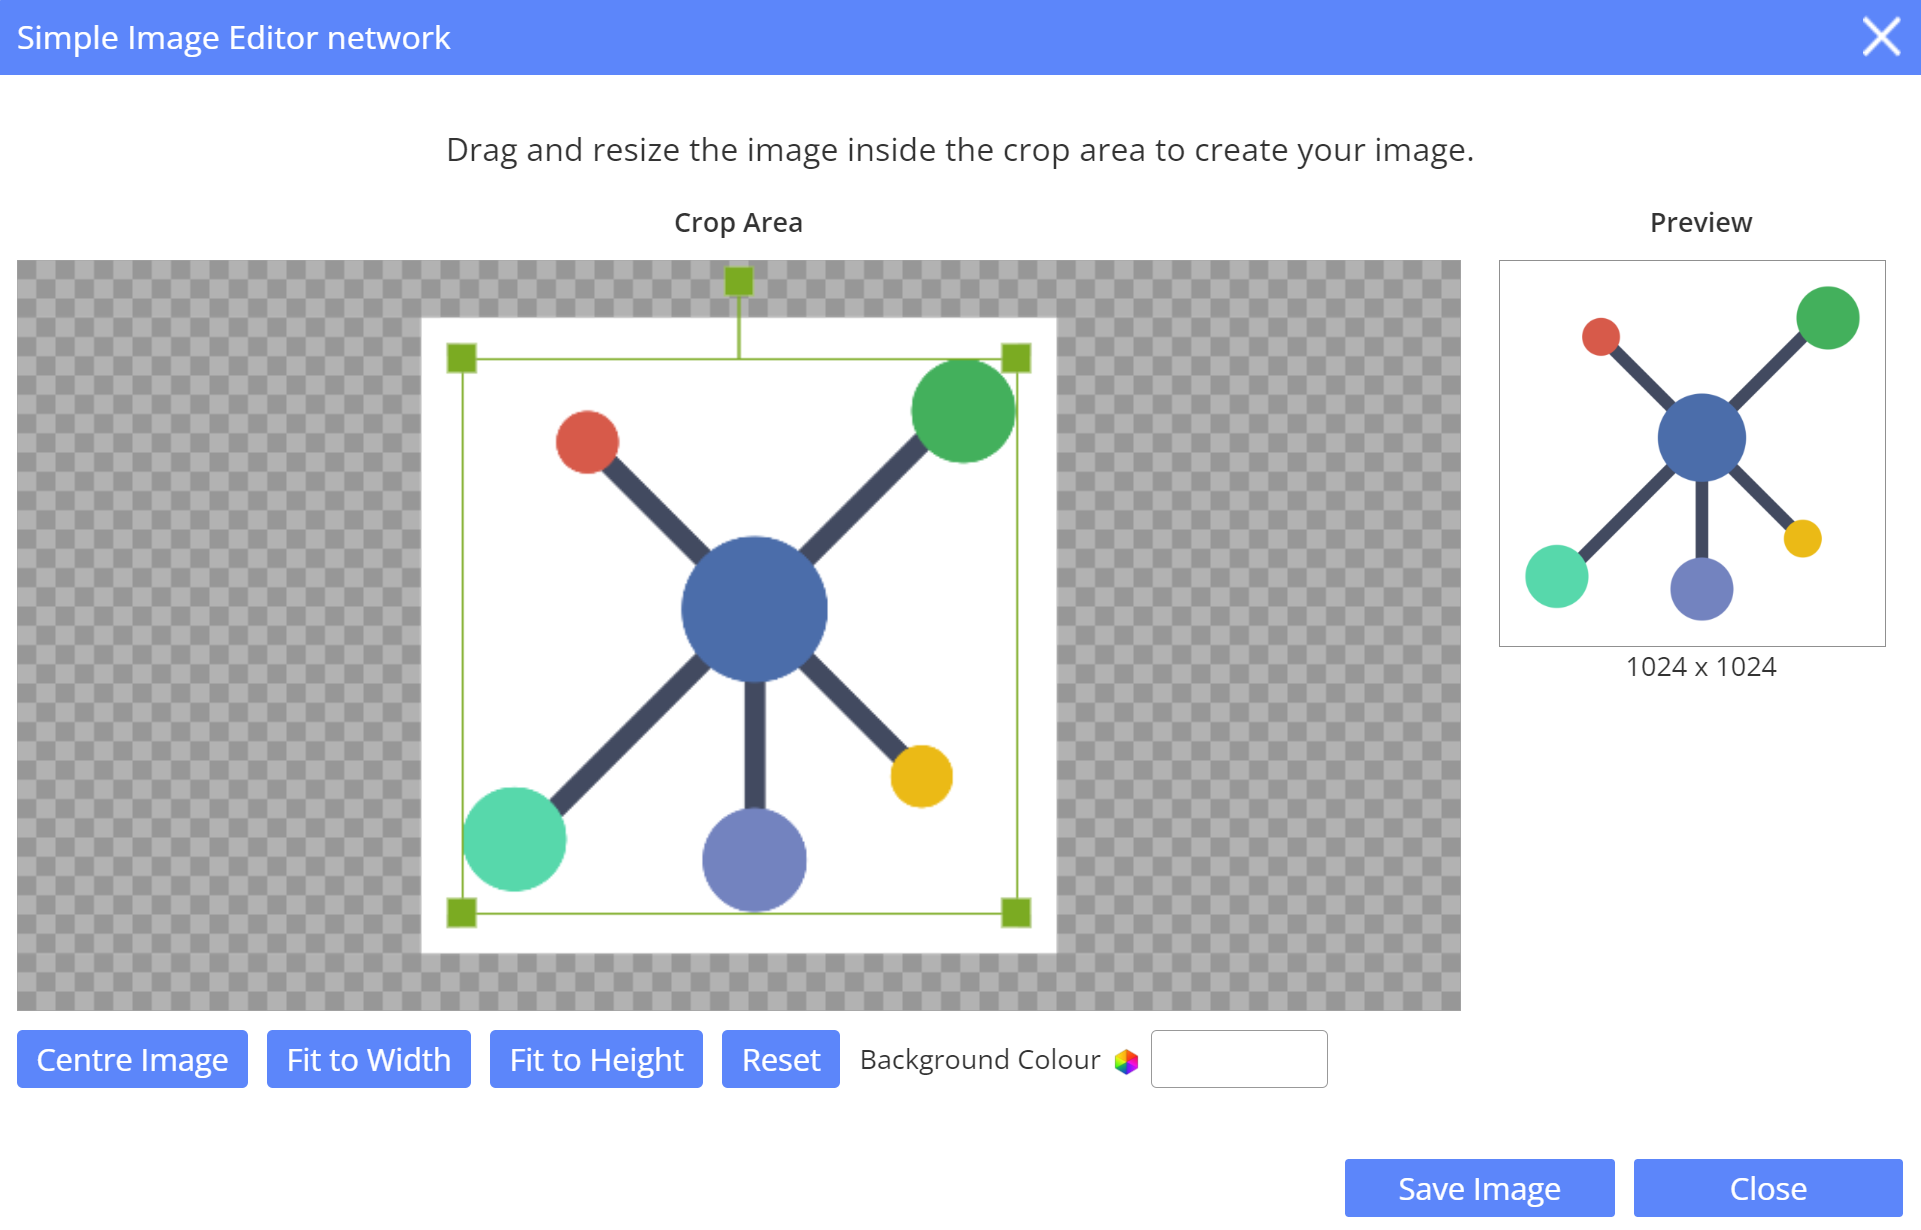Select the rotation handle above image

tap(739, 281)
